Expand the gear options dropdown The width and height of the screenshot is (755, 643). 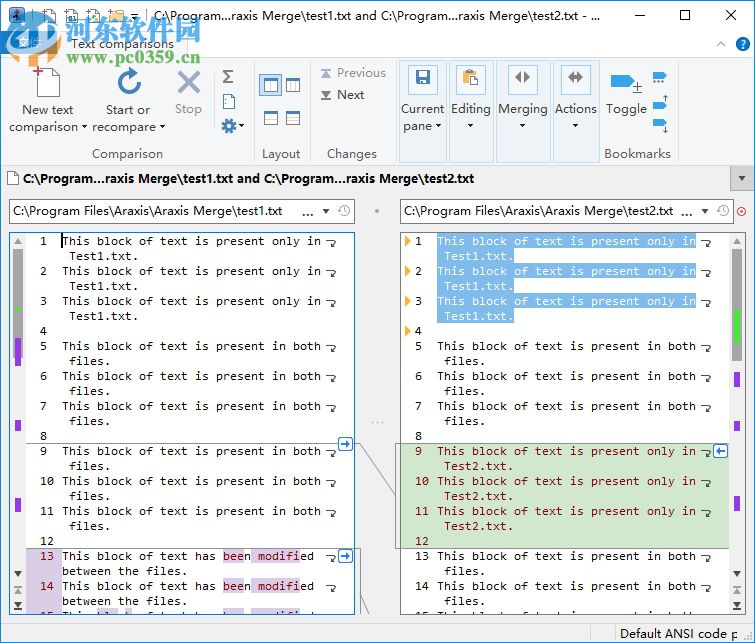(x=232, y=126)
